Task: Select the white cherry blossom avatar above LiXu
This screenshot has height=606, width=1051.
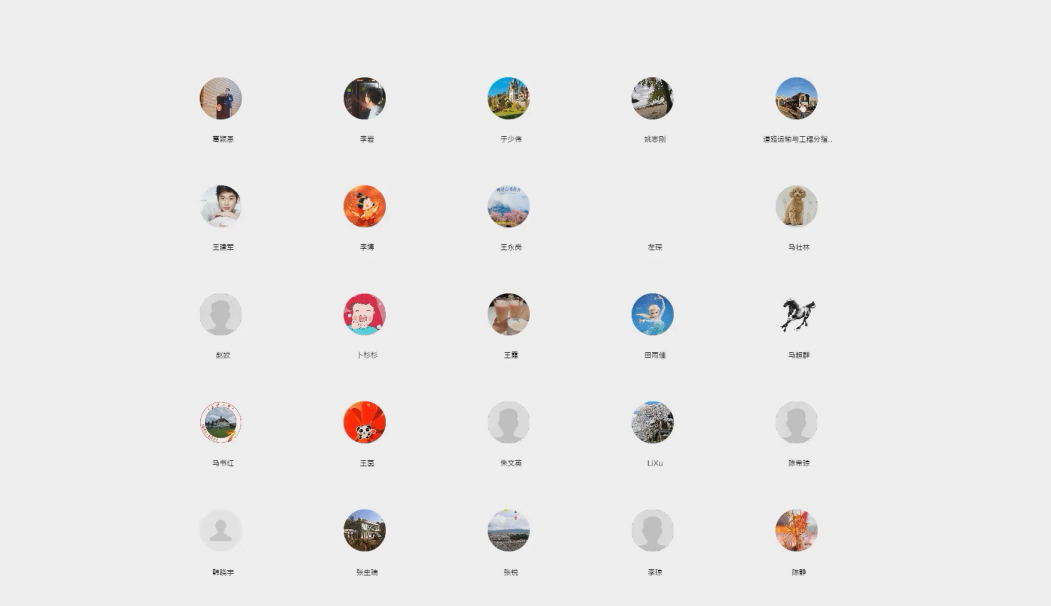Action: click(x=652, y=423)
